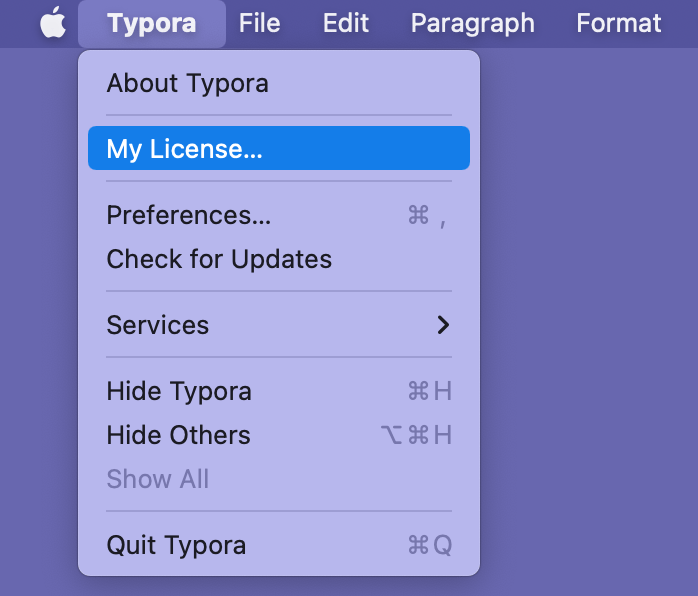Screen dimensions: 698x596
Task: Click the greyed-out Show All item
Action: [158, 479]
